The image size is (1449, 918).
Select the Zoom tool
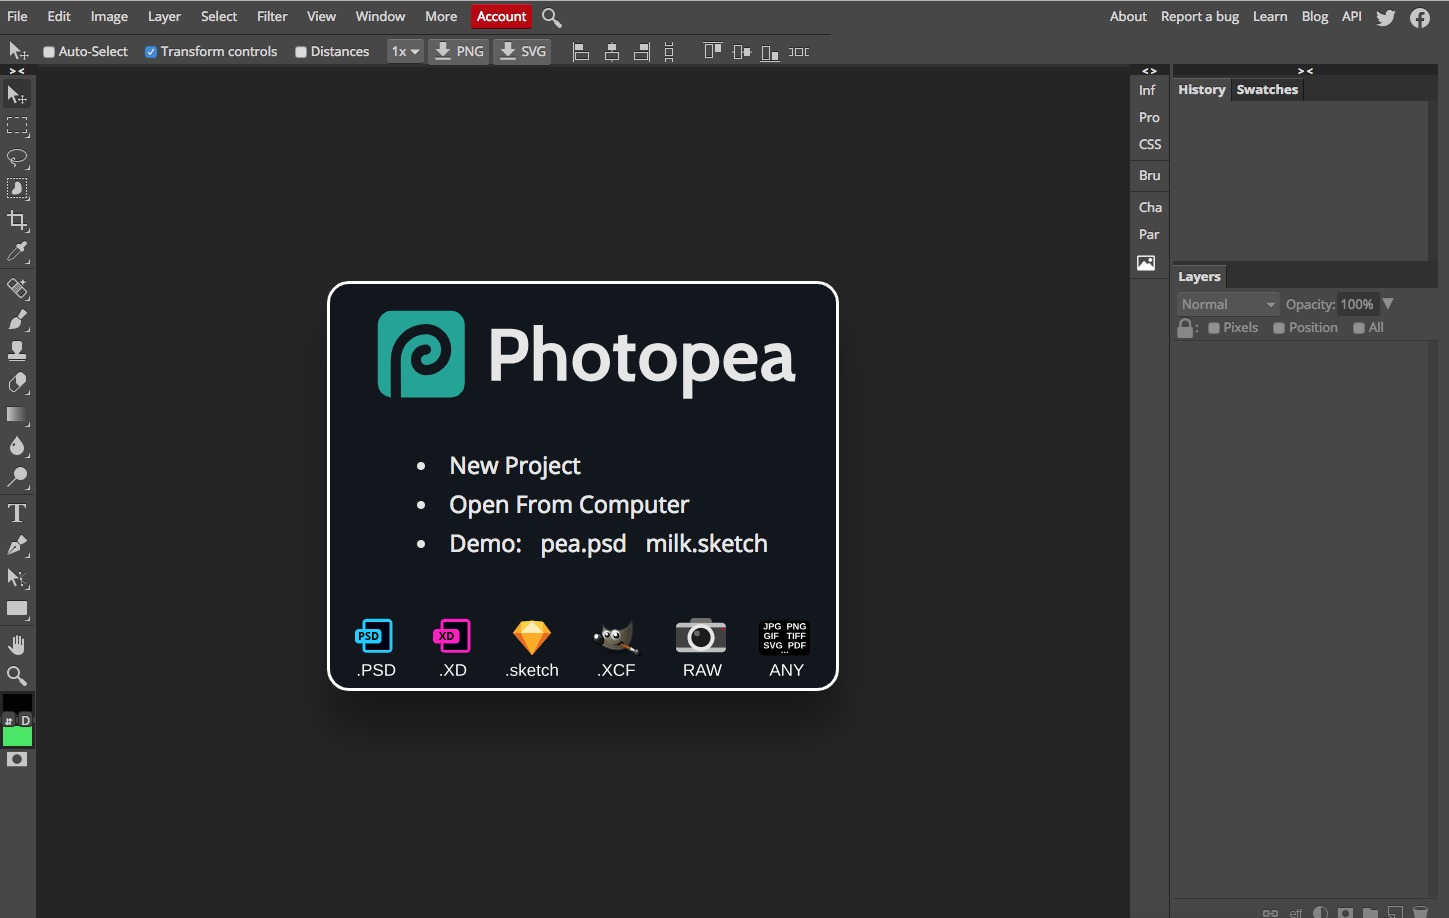tap(17, 676)
